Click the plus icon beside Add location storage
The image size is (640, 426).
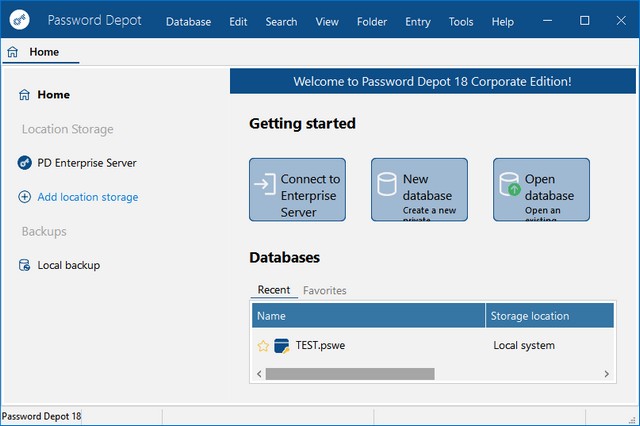click(25, 197)
